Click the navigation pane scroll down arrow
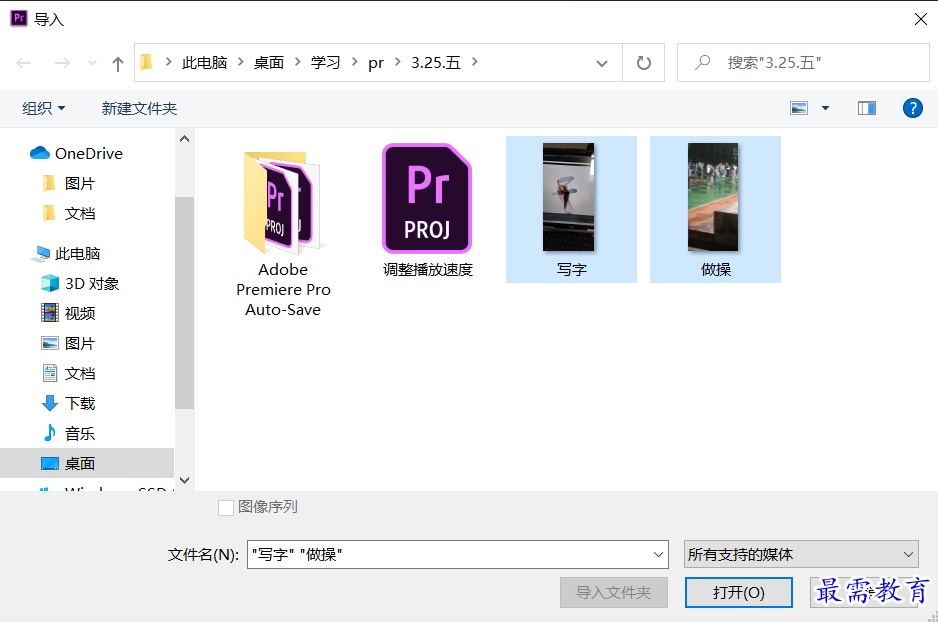This screenshot has height=622, width=938. pyautogui.click(x=184, y=480)
